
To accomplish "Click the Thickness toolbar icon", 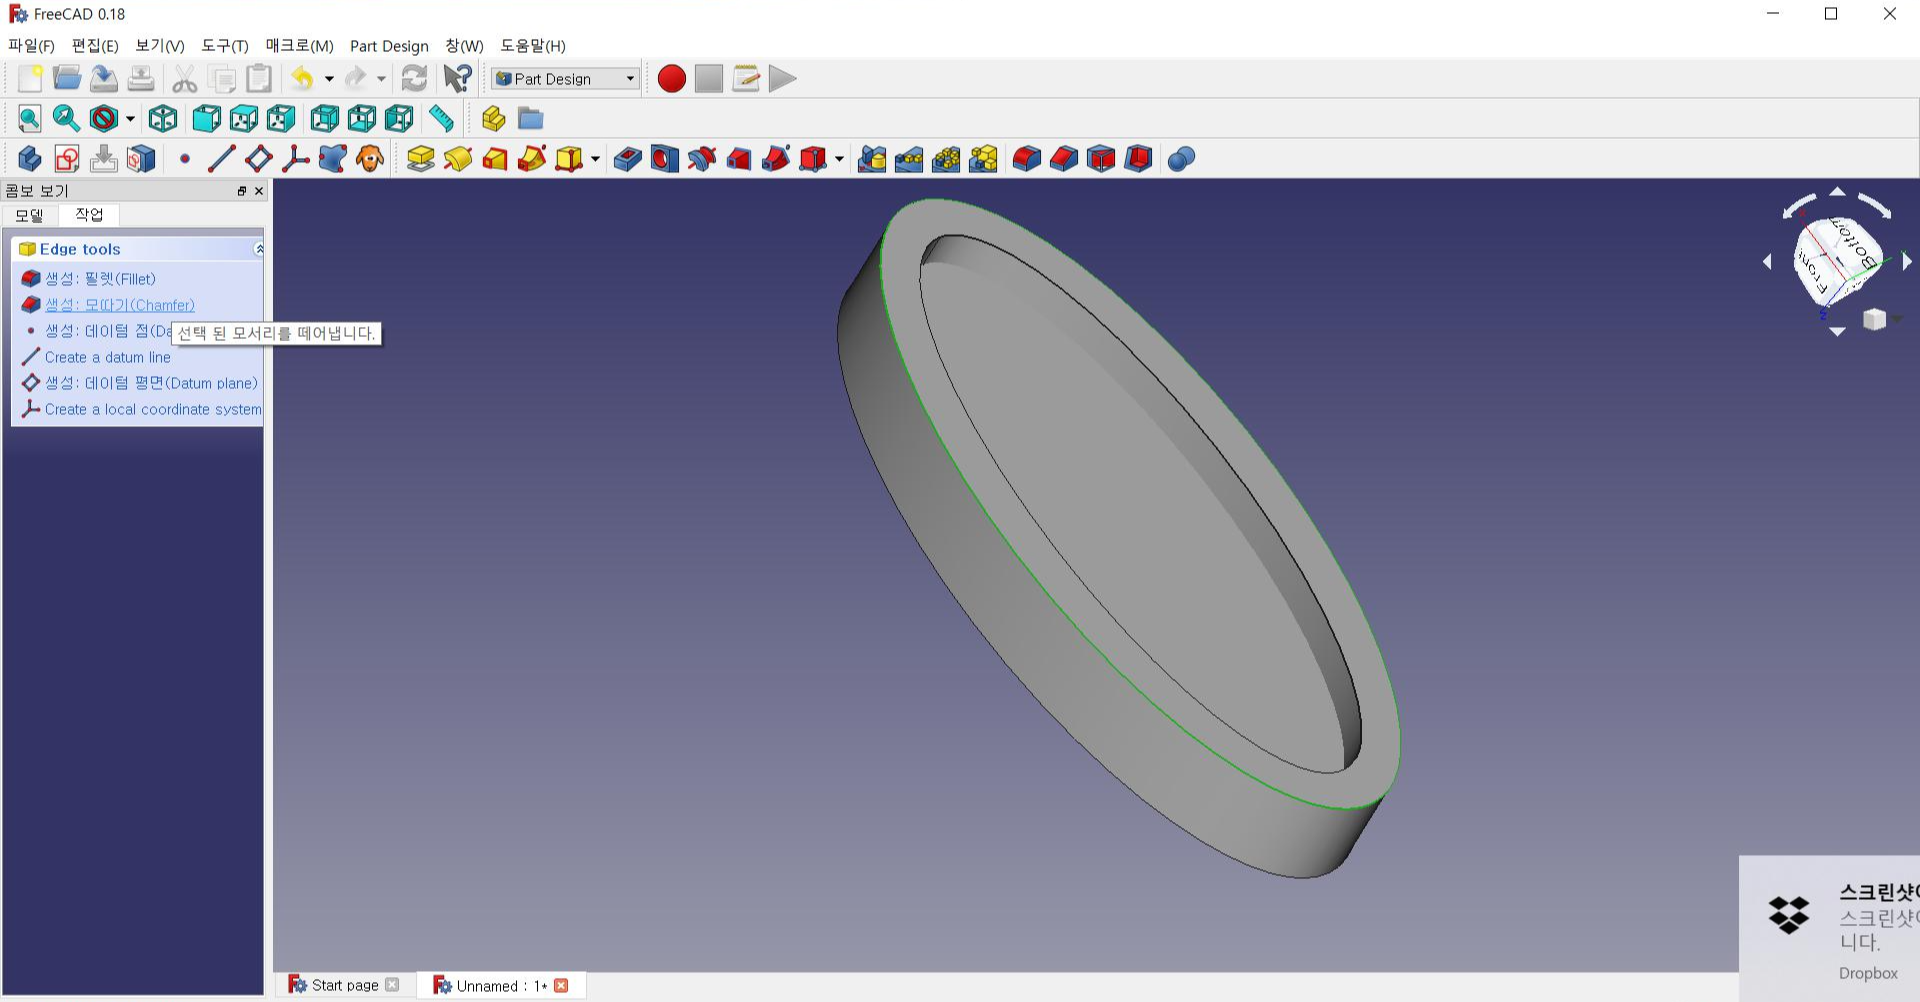I will [x=1138, y=158].
